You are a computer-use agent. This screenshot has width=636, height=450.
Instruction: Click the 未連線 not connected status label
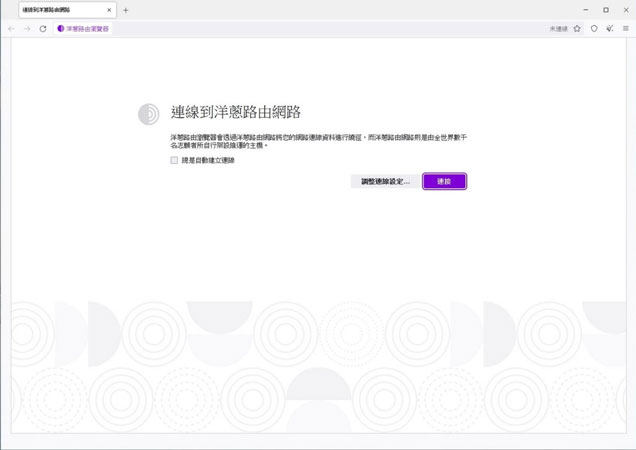pyautogui.click(x=559, y=29)
